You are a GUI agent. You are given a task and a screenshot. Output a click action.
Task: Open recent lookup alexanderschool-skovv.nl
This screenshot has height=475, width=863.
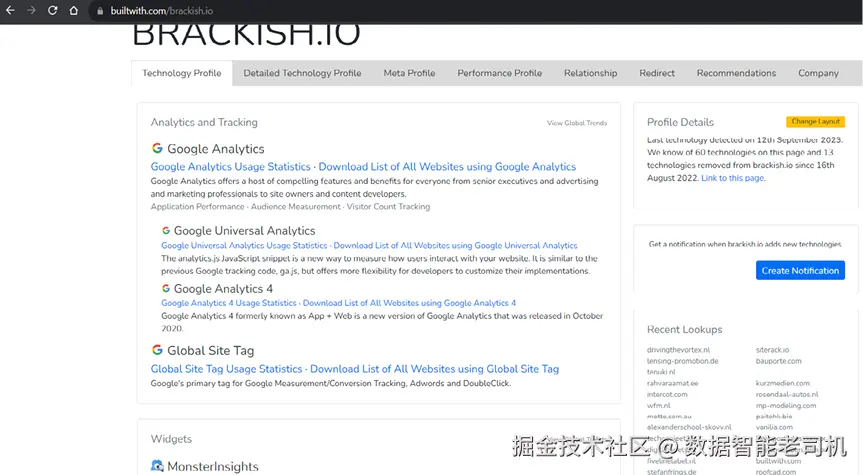(x=689, y=427)
